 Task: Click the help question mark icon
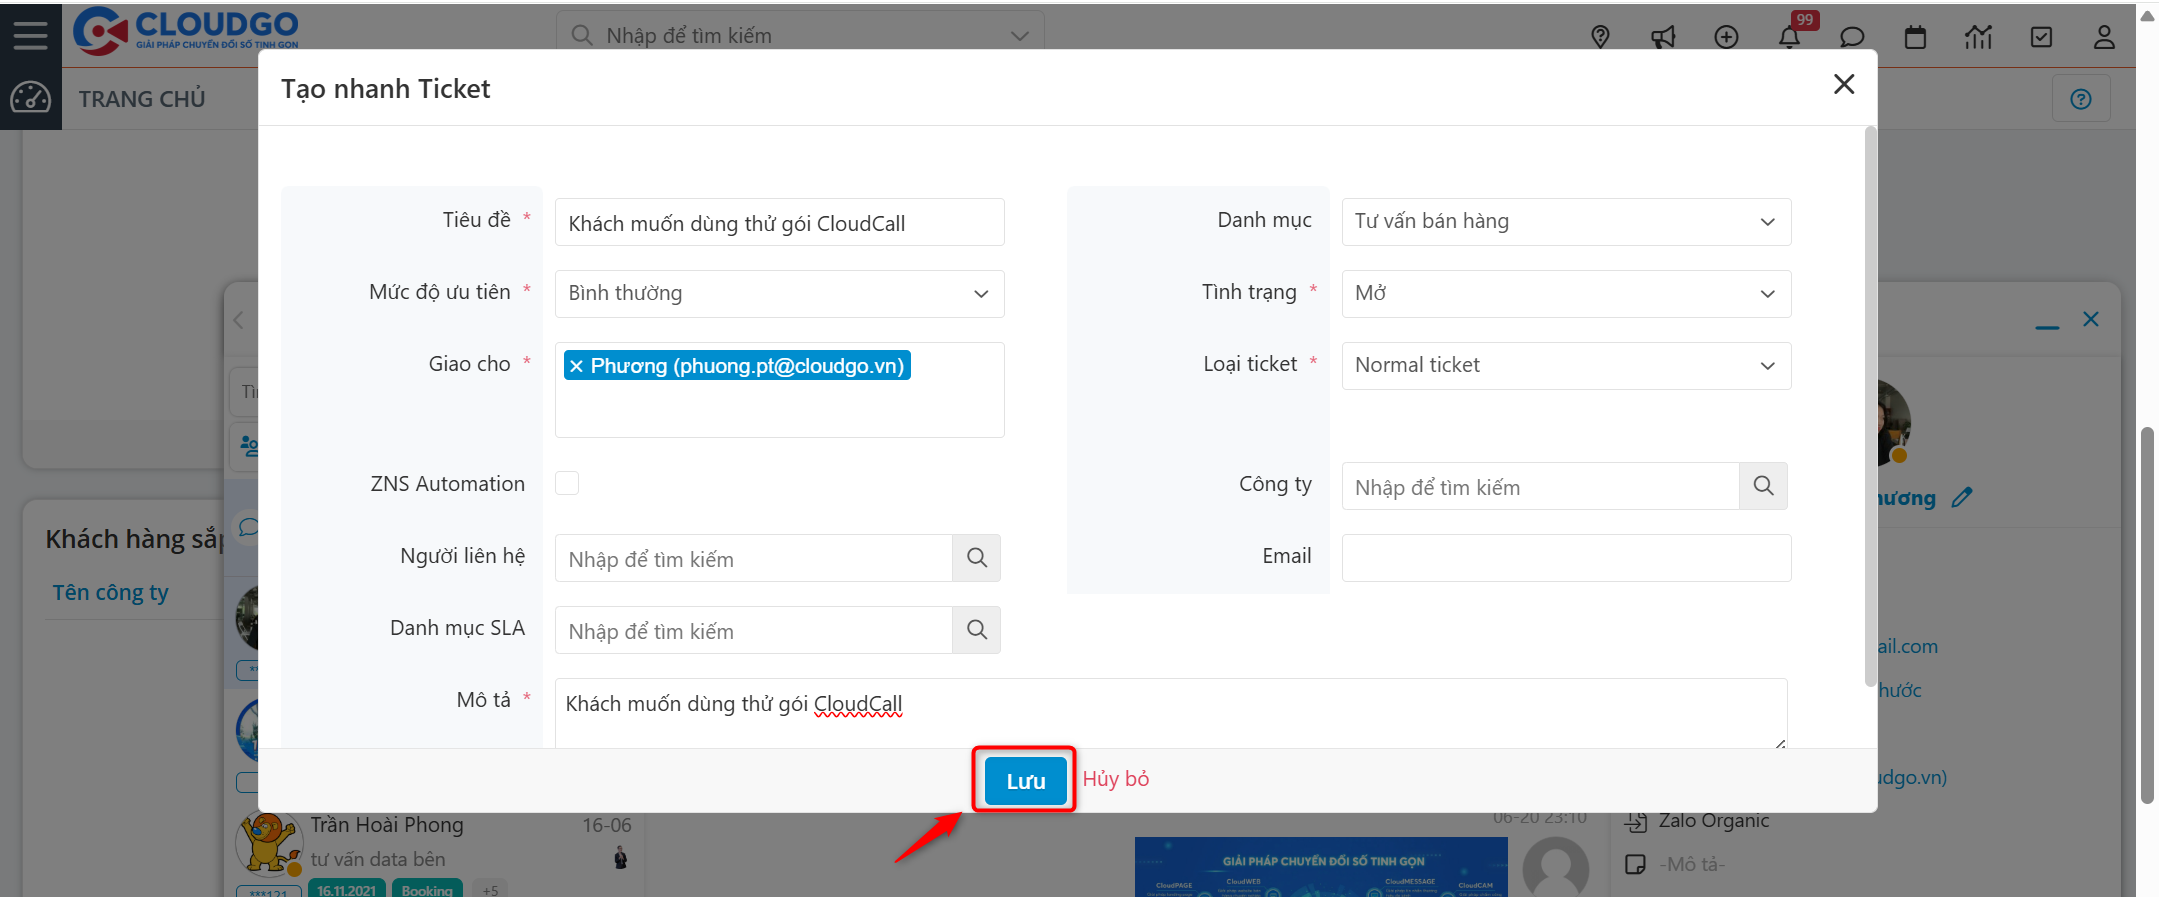(x=2081, y=99)
